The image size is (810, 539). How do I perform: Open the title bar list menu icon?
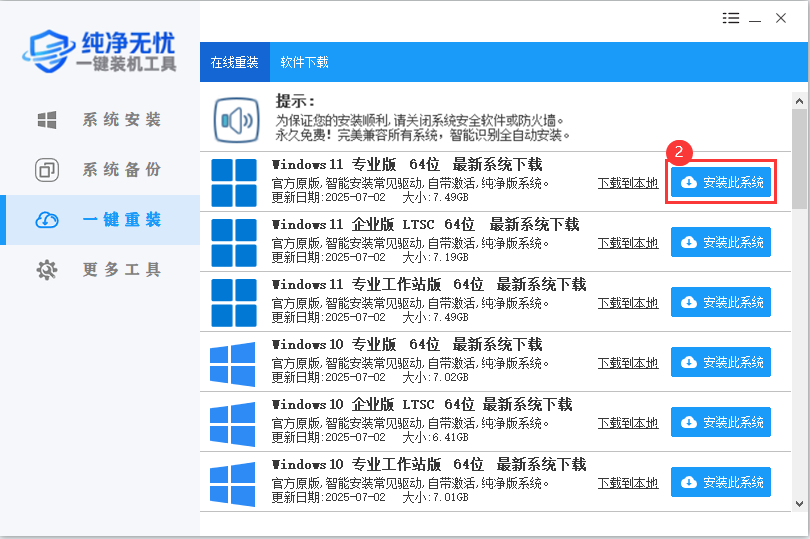click(731, 19)
